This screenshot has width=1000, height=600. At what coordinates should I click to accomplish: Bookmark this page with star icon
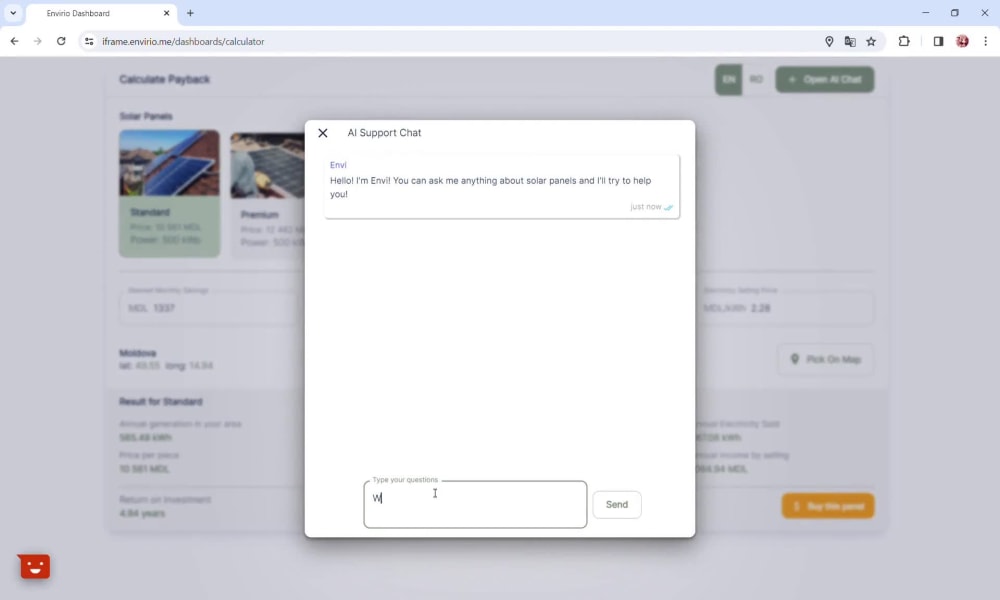click(871, 41)
